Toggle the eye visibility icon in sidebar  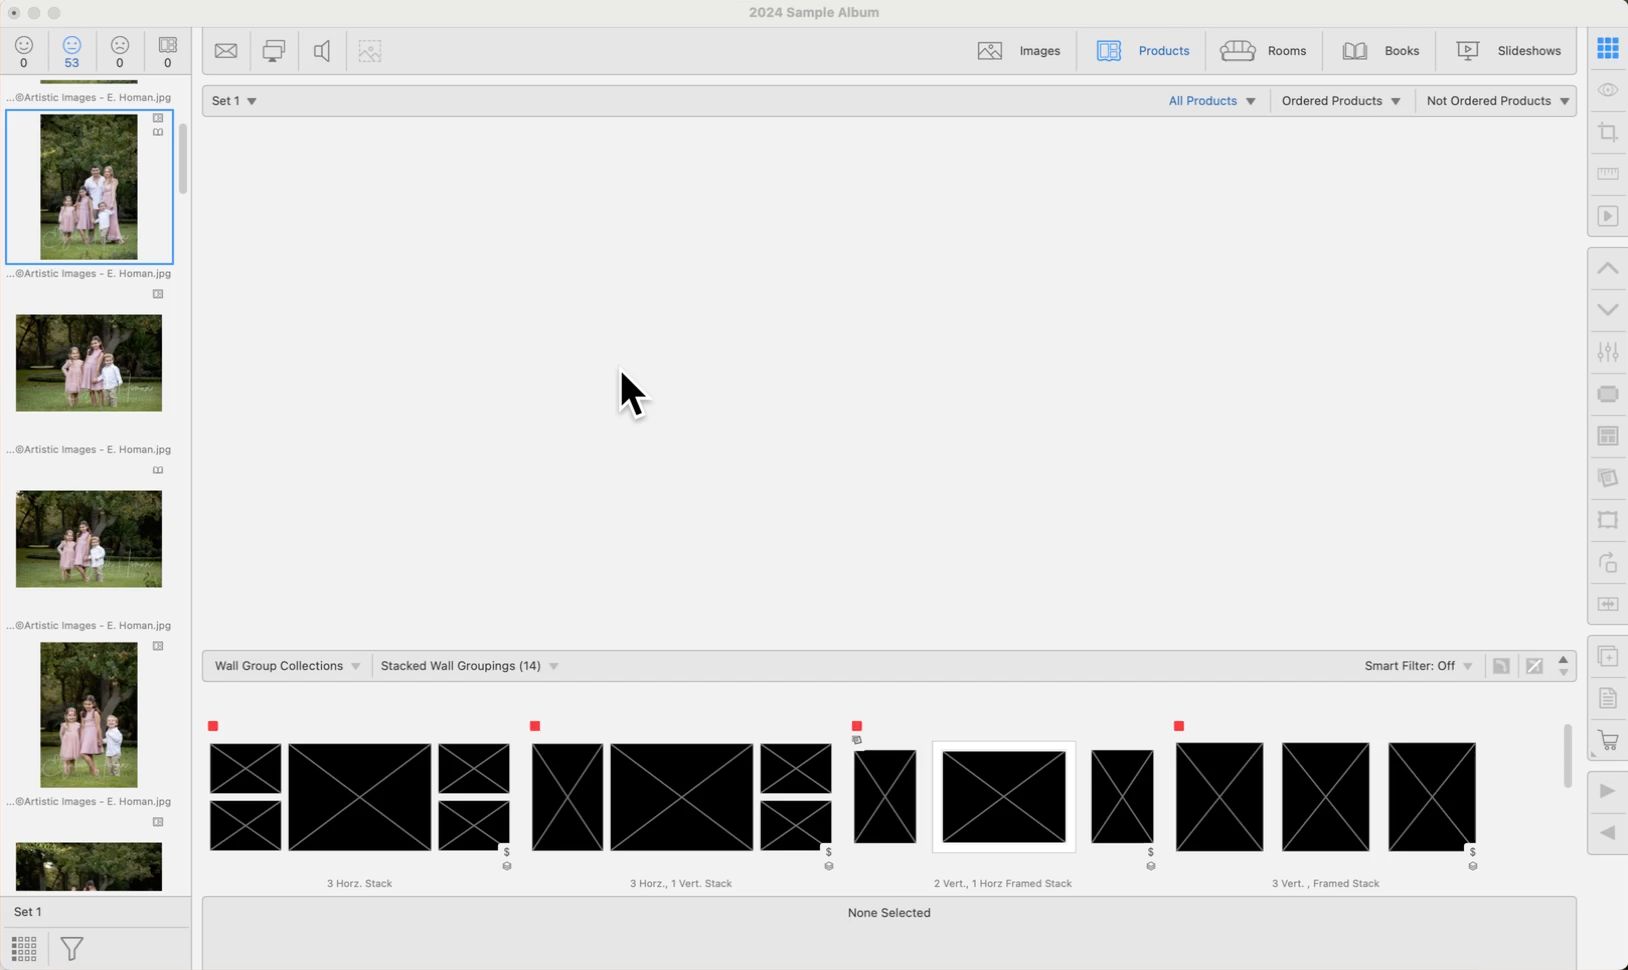[x=1607, y=91]
